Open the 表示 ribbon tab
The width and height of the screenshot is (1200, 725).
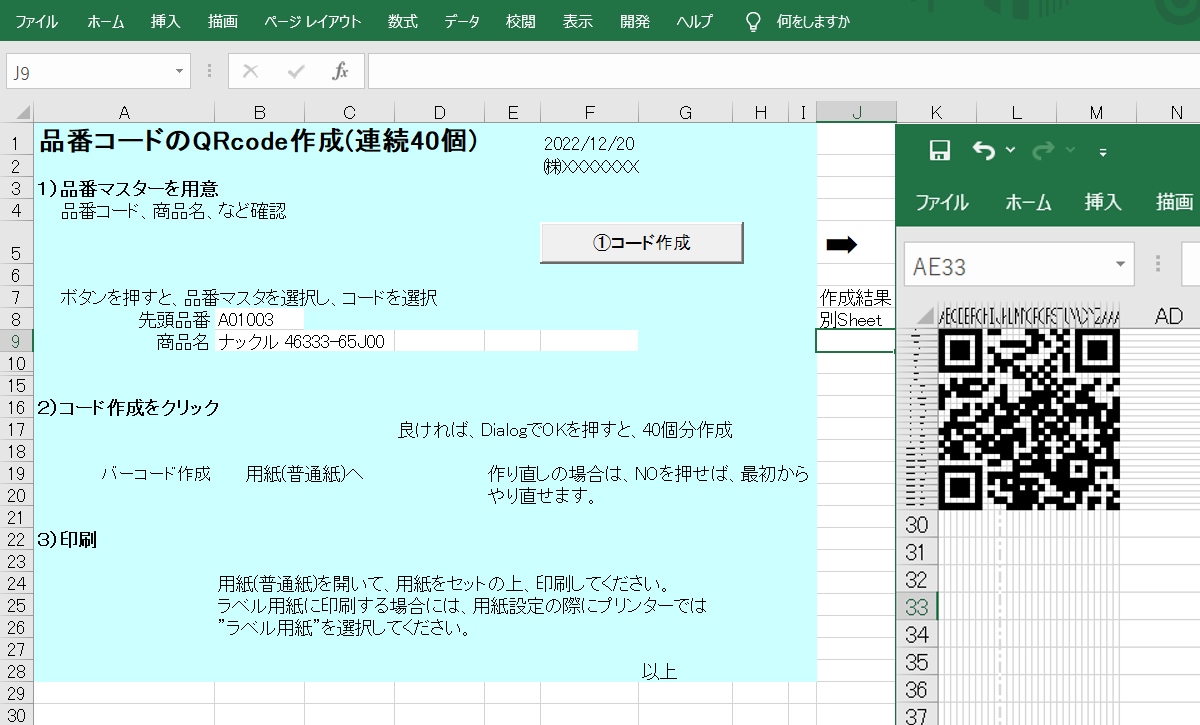(x=577, y=21)
